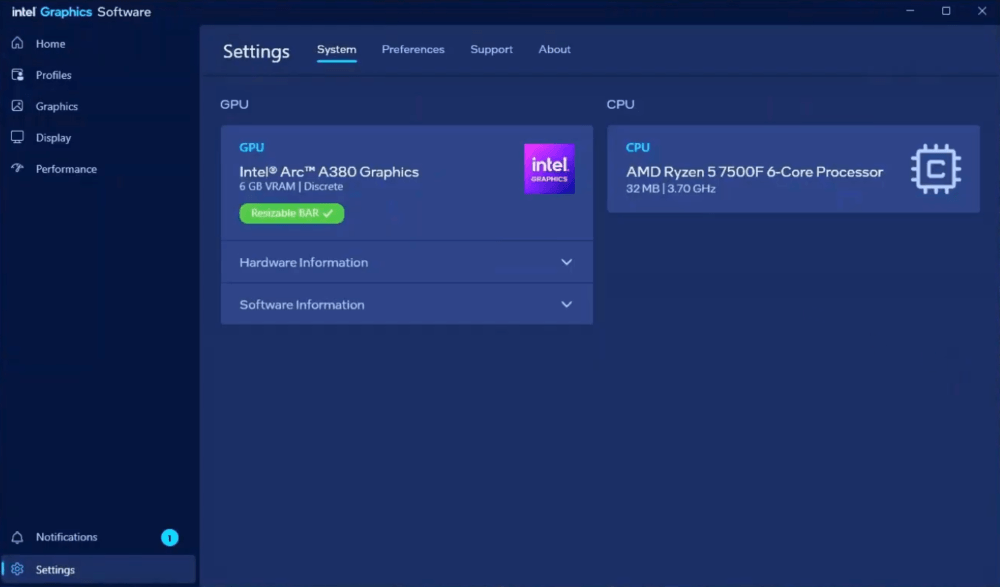Open Notifications label in sidebar
Image resolution: width=1000 pixels, height=587 pixels.
click(66, 537)
